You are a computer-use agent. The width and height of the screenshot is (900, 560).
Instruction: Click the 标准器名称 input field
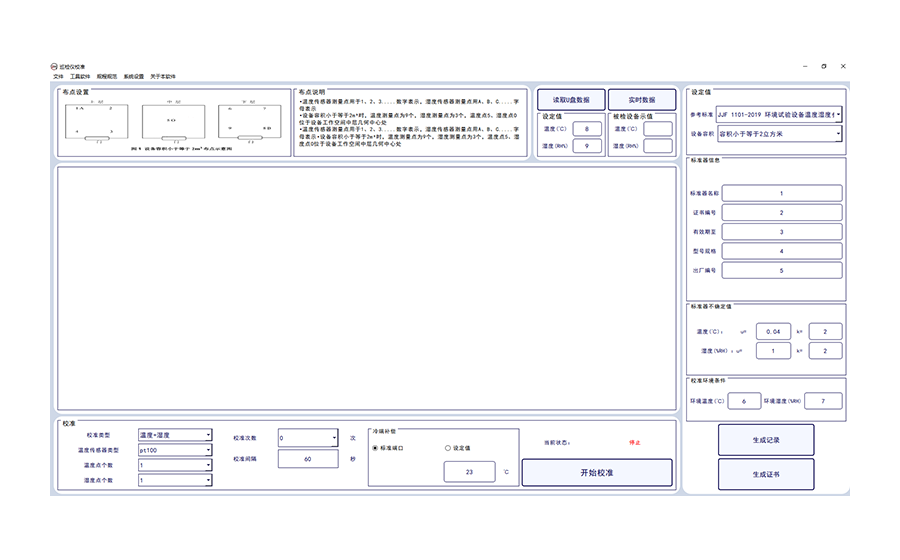pos(781,194)
